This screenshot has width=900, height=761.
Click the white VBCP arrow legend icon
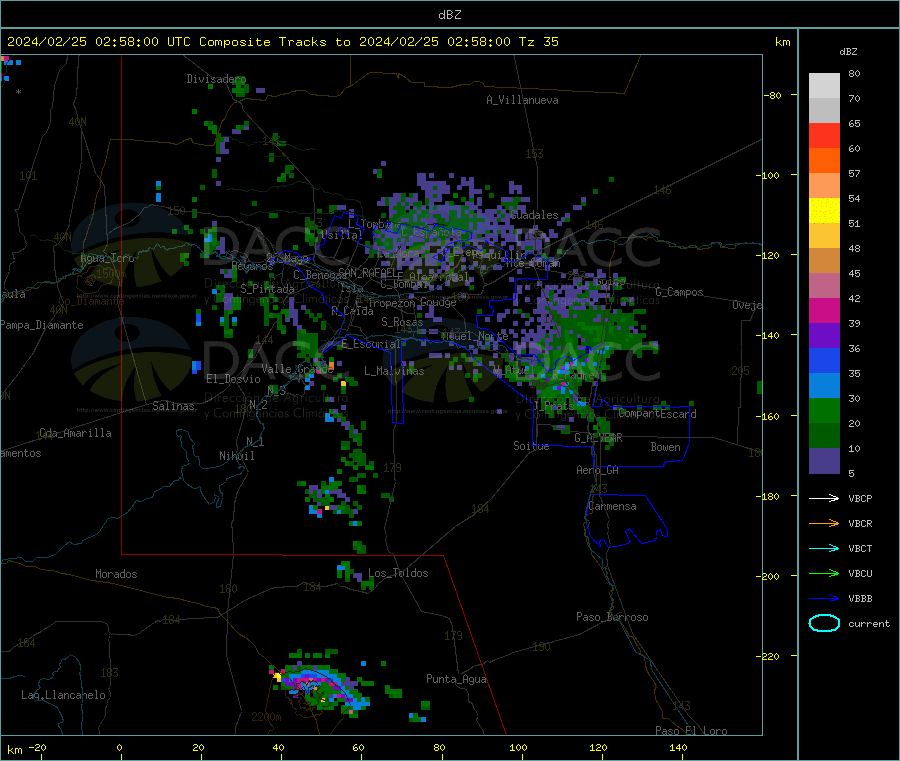(824, 498)
